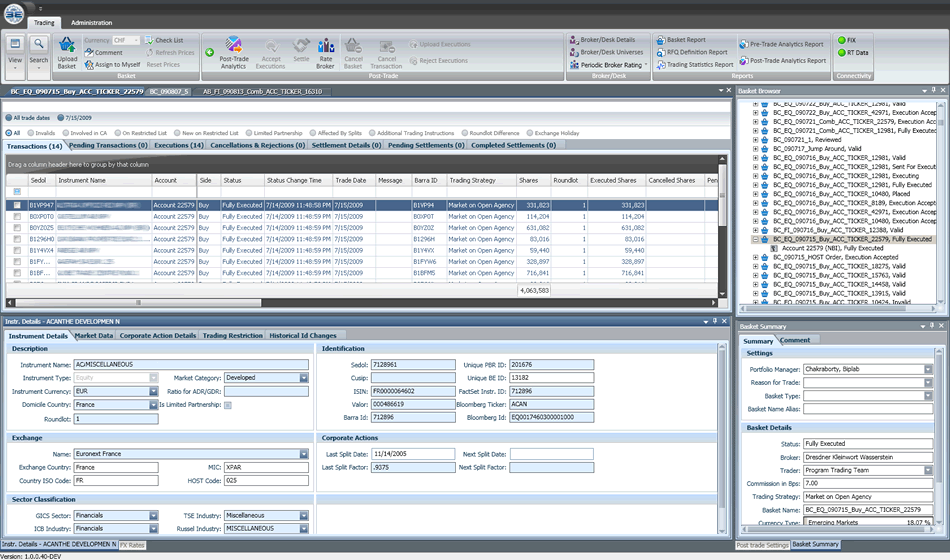Switch to the Administration ribbon tab
The height and width of the screenshot is (560, 950).
click(91, 22)
